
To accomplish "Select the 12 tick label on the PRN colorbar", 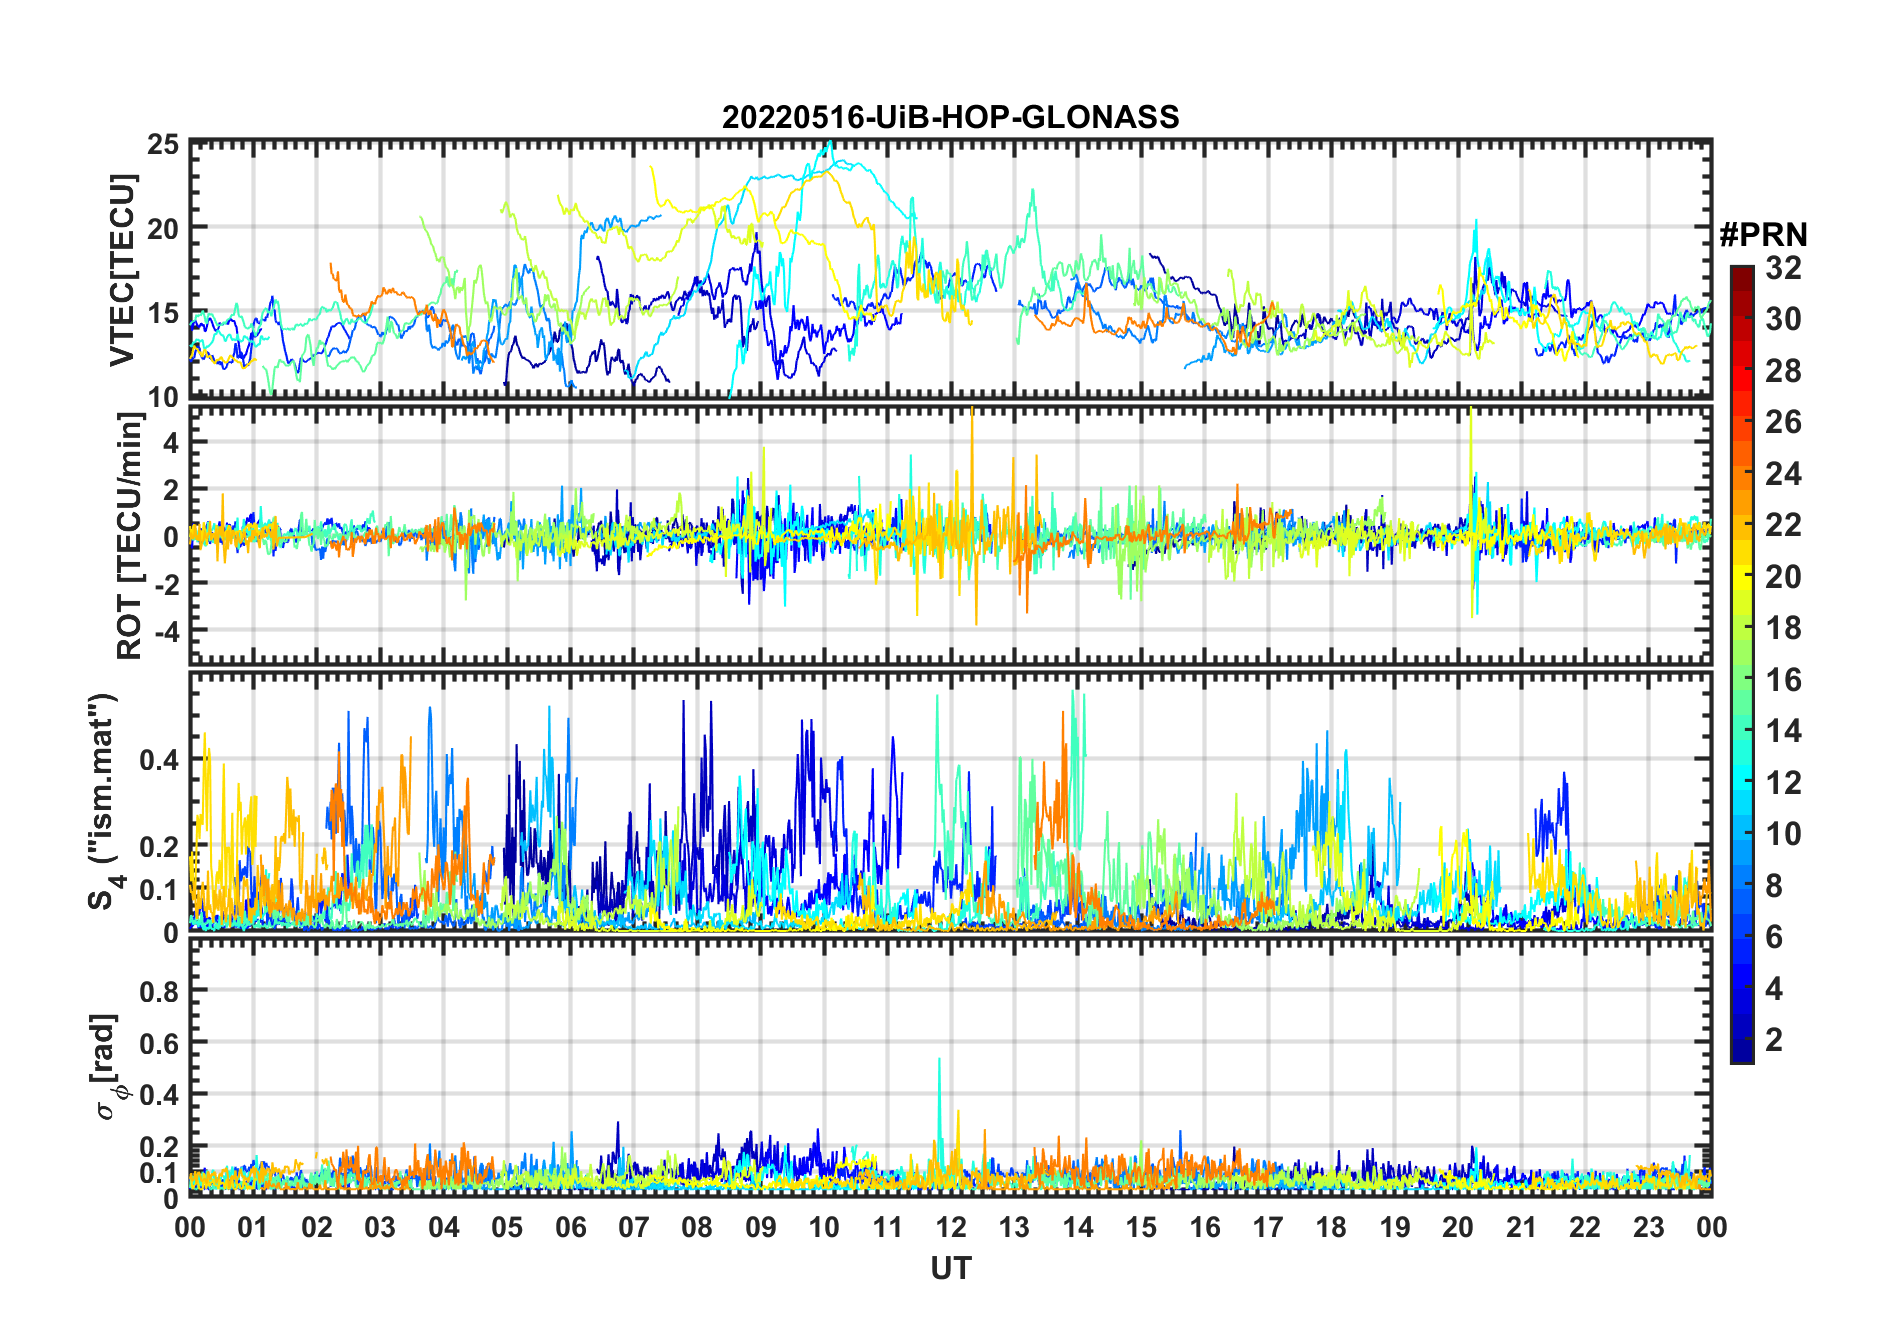I will point(1783,783).
